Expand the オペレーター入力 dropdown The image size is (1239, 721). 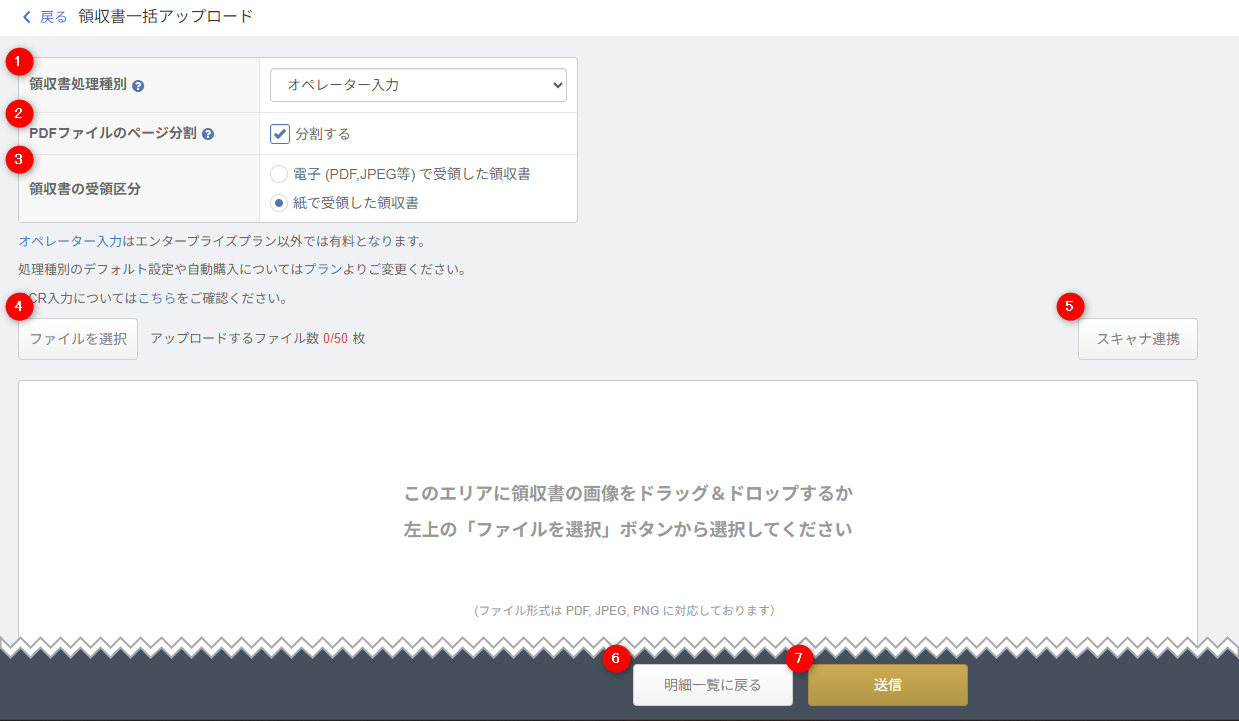[x=418, y=86]
